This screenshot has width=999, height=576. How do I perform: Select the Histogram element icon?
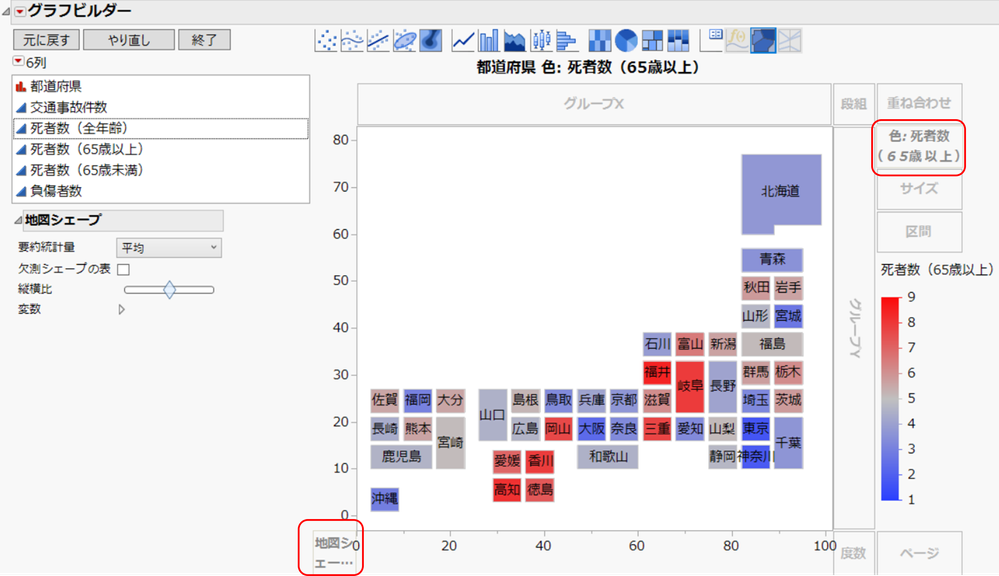coord(566,41)
